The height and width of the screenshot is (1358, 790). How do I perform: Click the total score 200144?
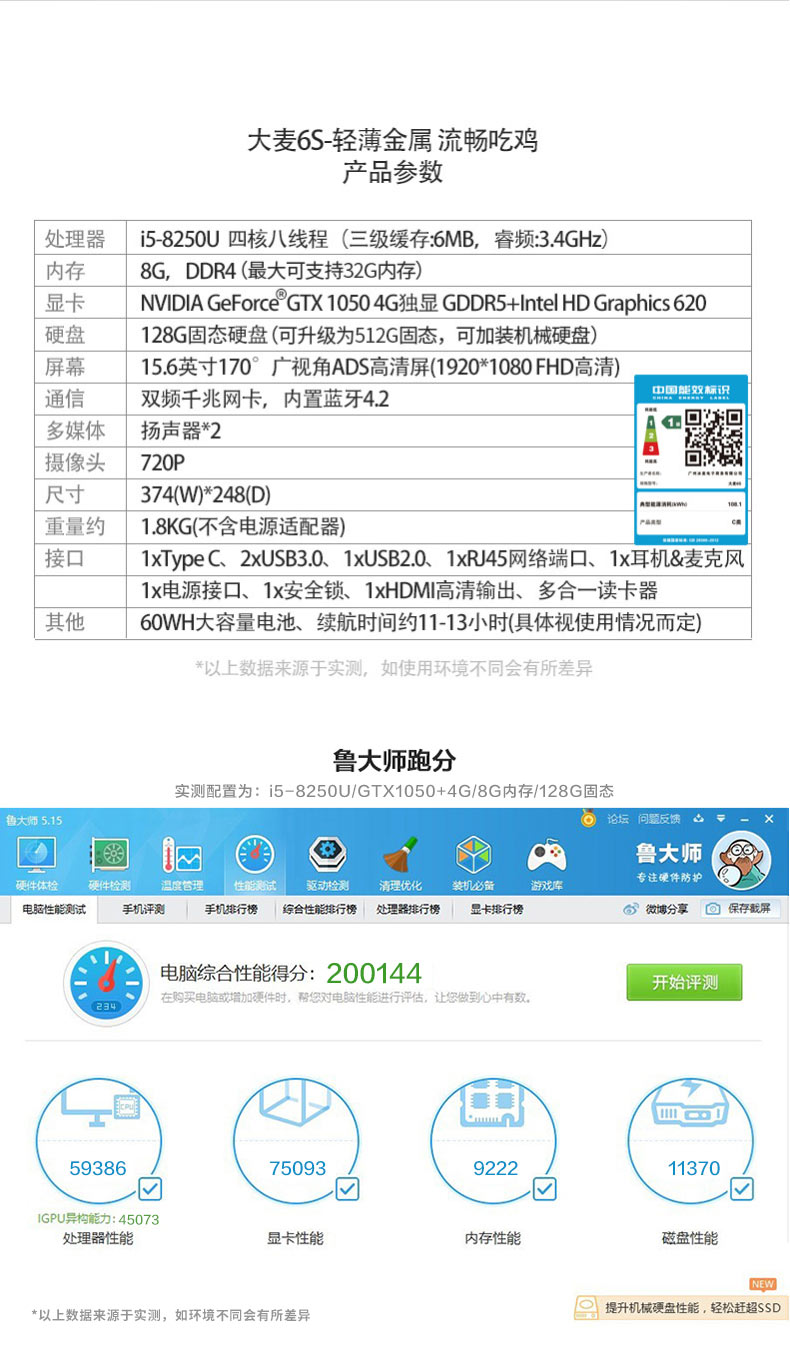point(374,973)
